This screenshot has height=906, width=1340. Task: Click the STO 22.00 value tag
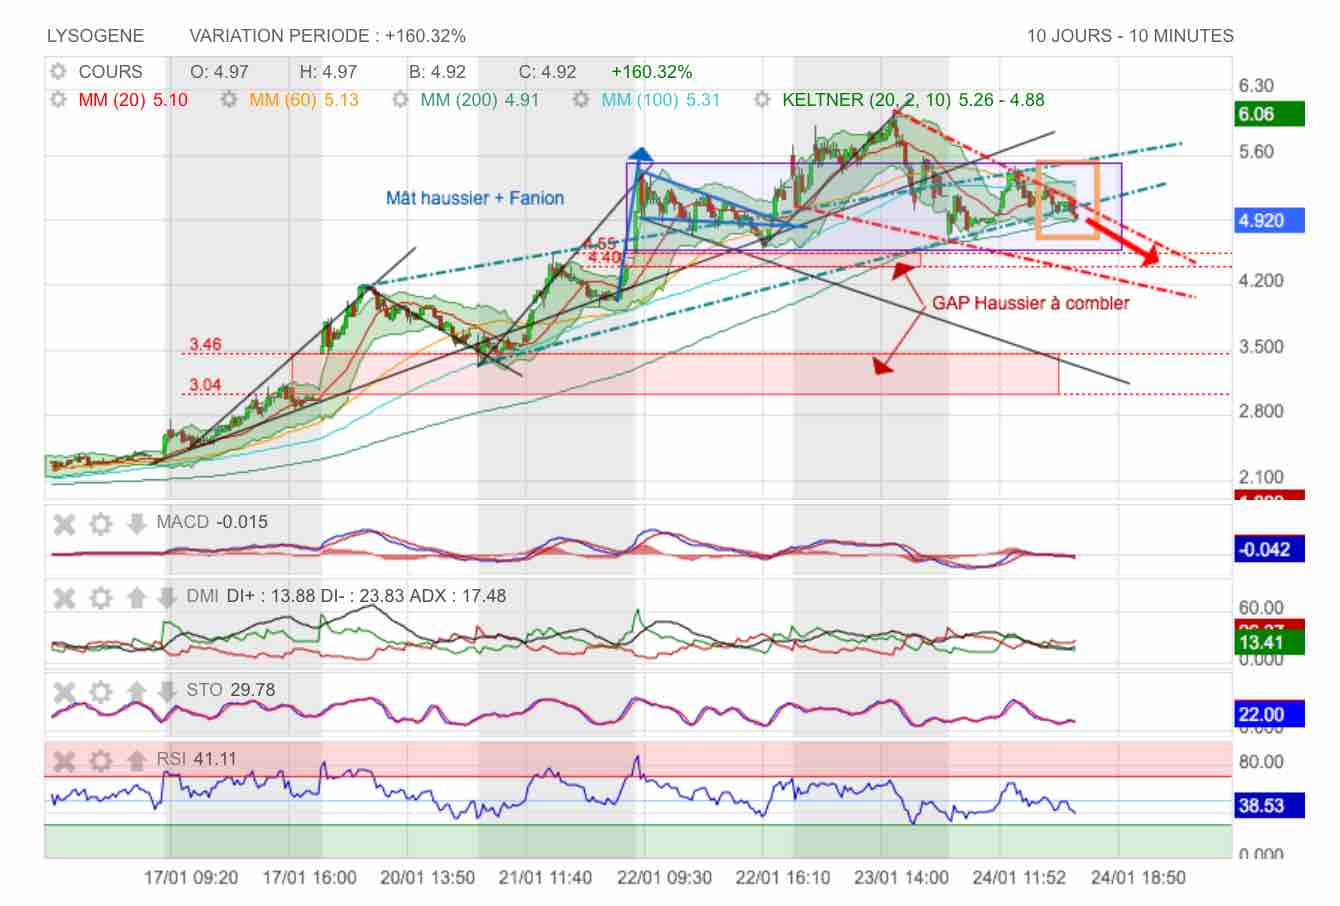click(1270, 714)
